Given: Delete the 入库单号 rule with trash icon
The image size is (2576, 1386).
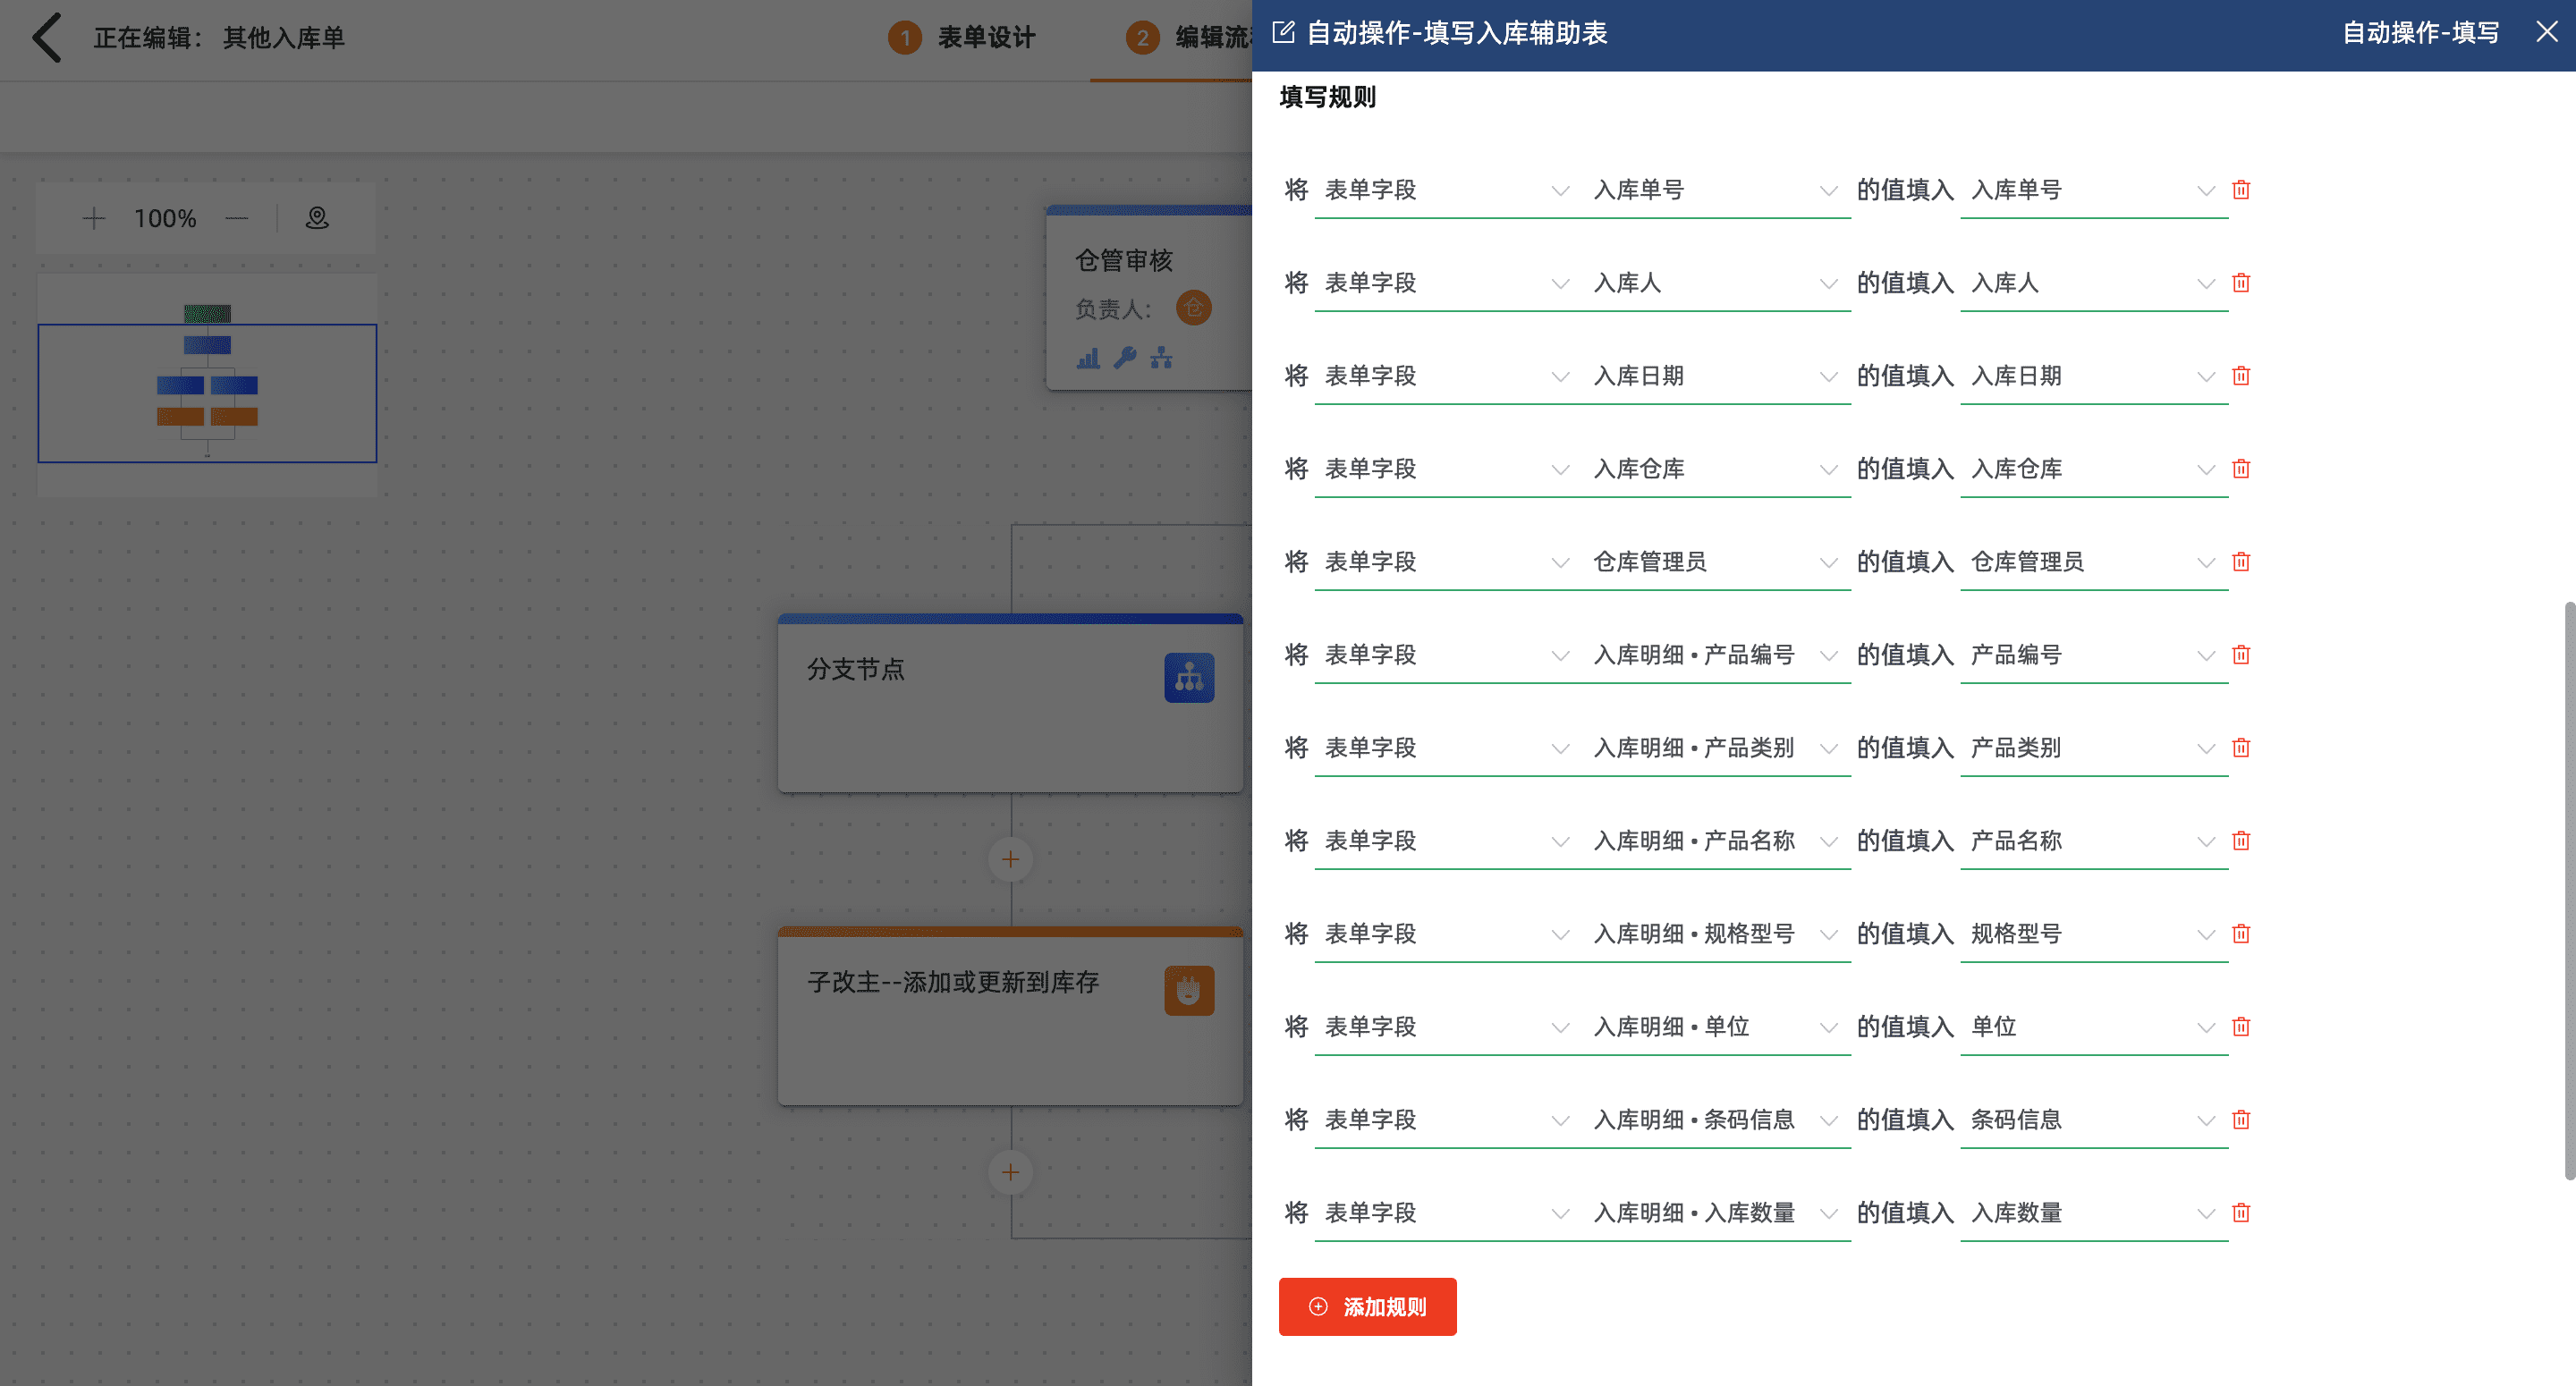Looking at the screenshot, I should (x=2241, y=190).
